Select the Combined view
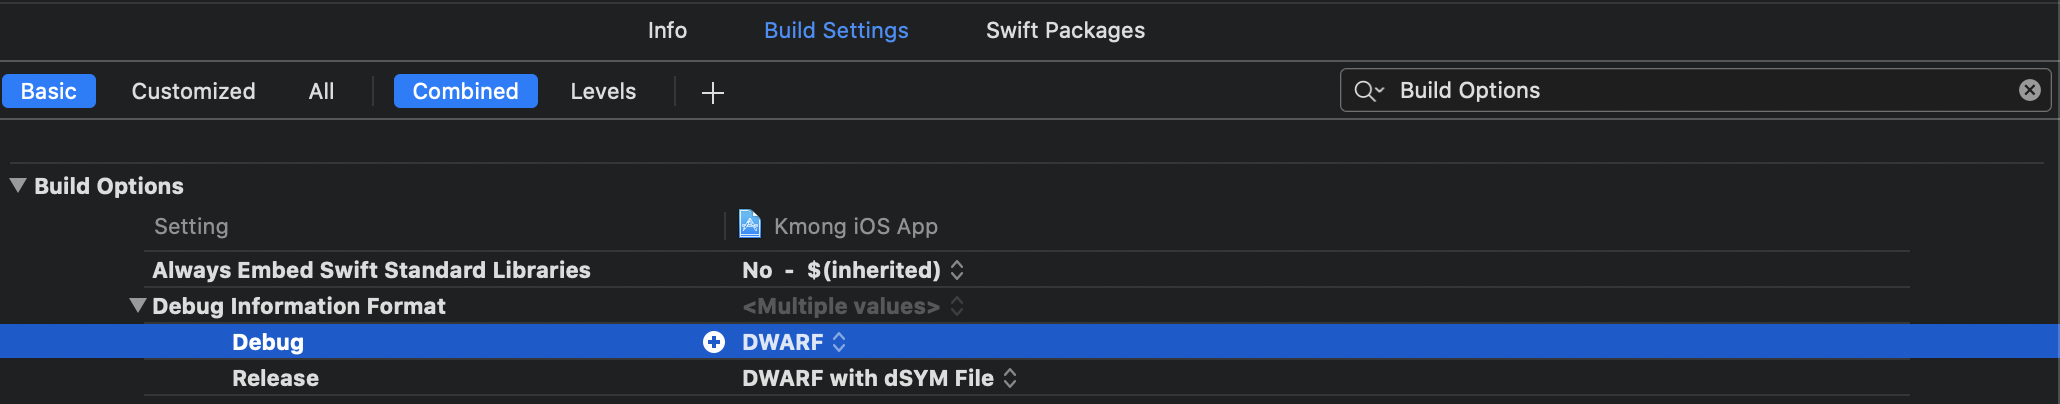 click(465, 91)
